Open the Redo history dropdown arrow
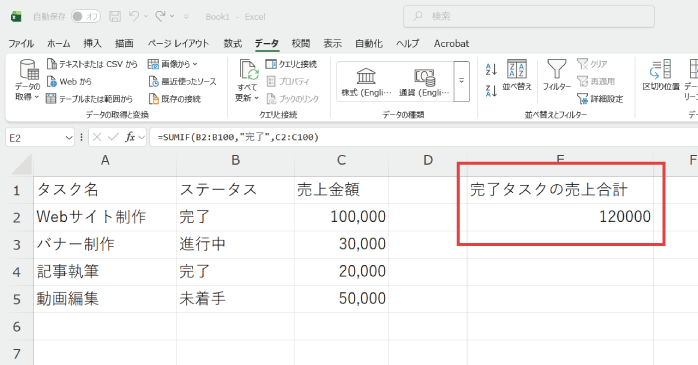Screen dimensions: 698x365 pyautogui.click(x=172, y=16)
